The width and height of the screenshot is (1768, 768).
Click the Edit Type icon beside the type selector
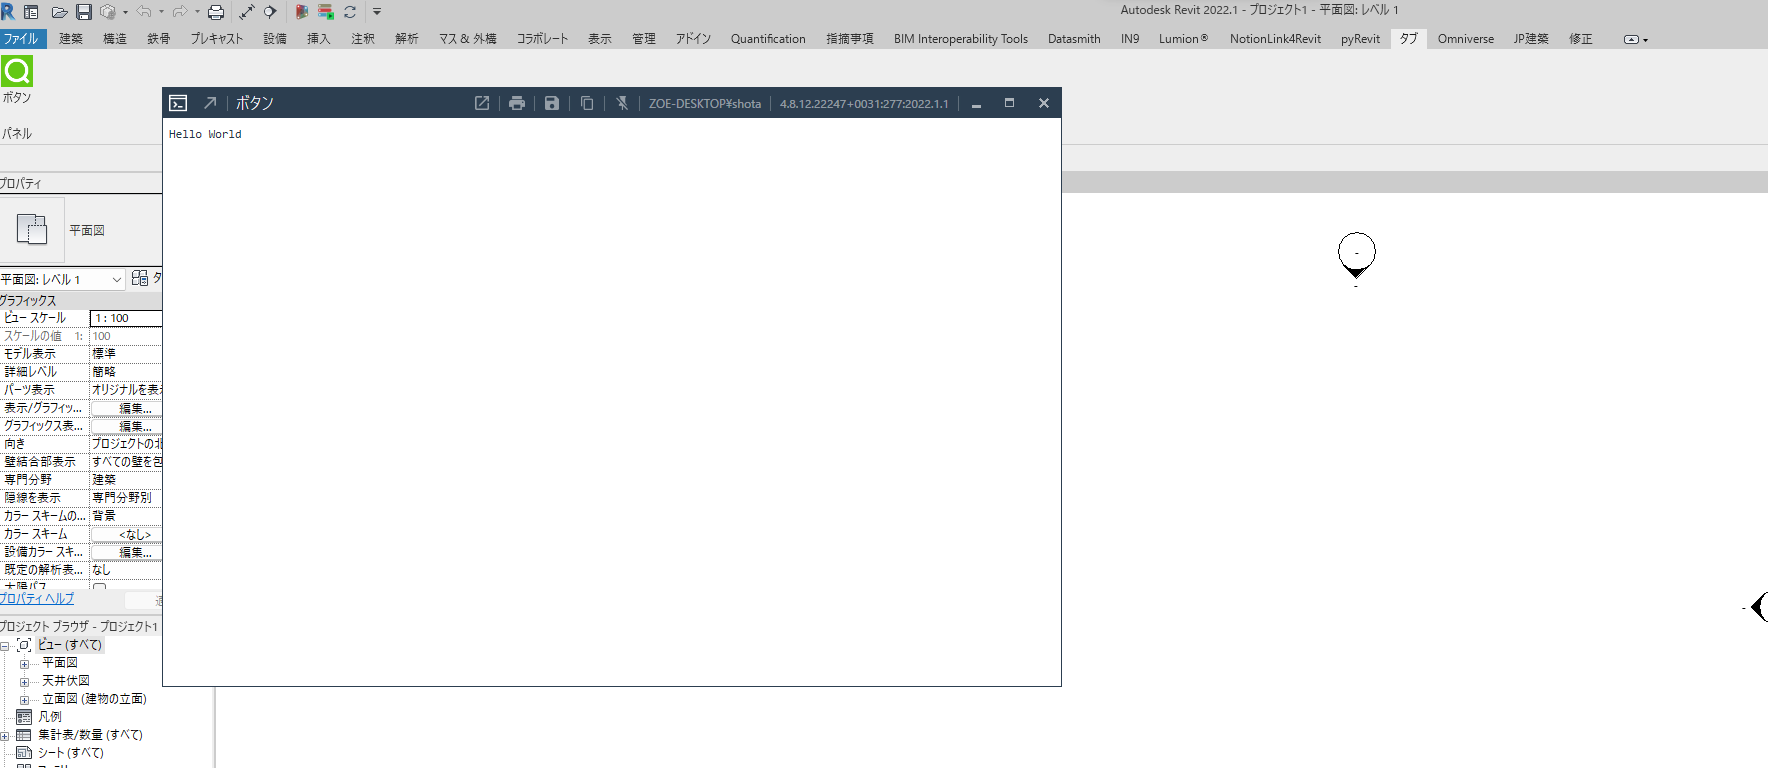[140, 278]
